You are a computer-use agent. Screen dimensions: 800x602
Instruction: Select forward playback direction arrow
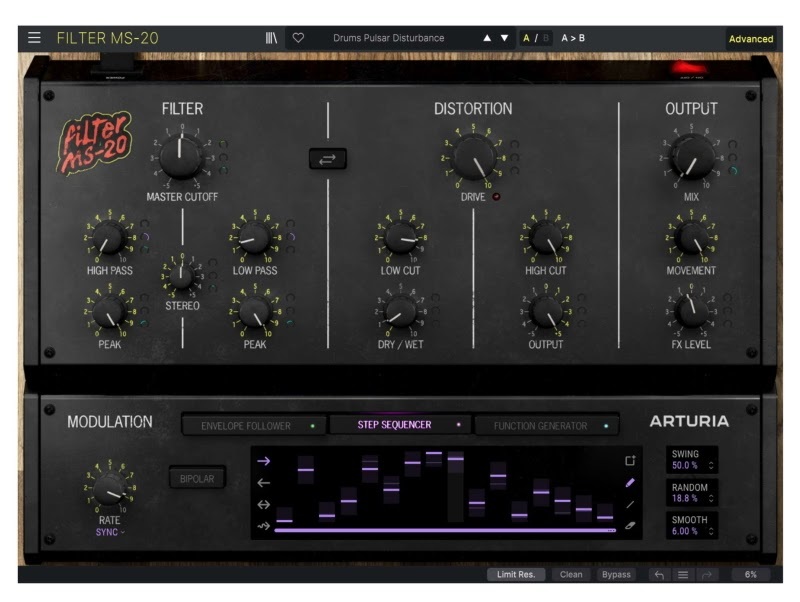264,461
